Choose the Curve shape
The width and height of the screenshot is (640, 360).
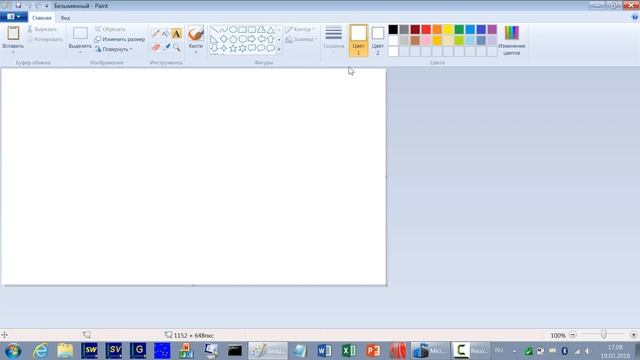224,30
